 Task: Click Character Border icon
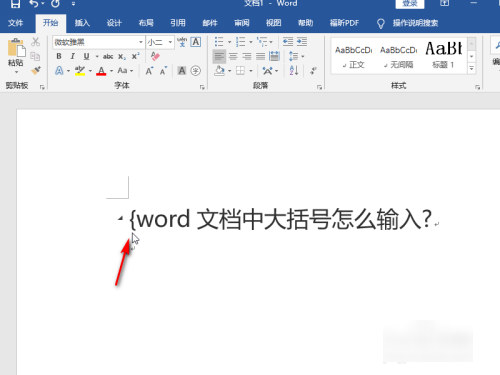tap(196, 42)
